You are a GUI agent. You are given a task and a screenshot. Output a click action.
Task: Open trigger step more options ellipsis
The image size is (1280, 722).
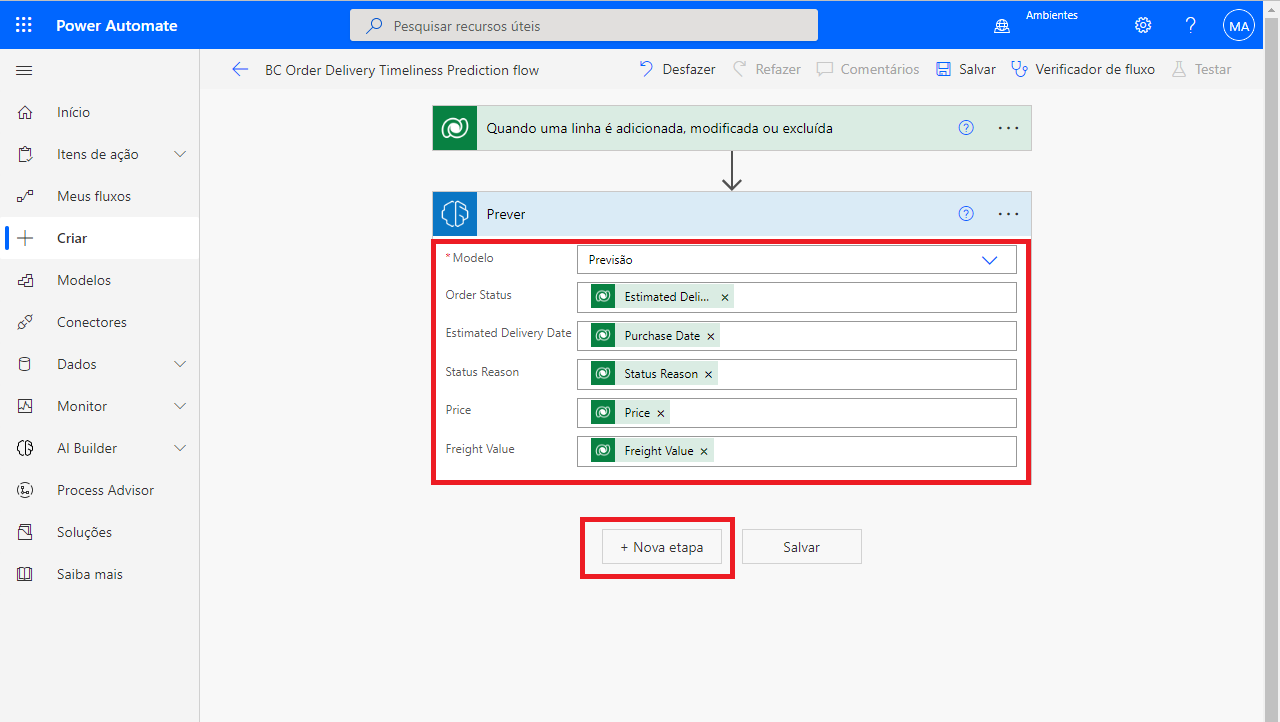(1008, 128)
